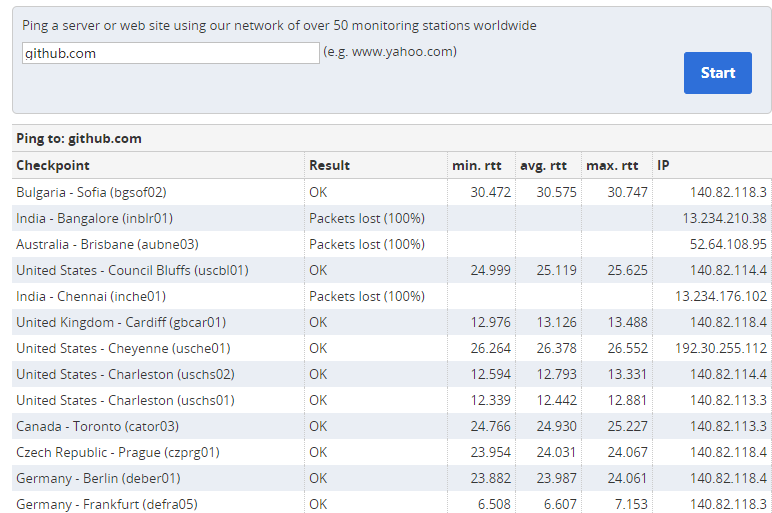
Task: Focus the github.com host input field
Action: tap(171, 53)
